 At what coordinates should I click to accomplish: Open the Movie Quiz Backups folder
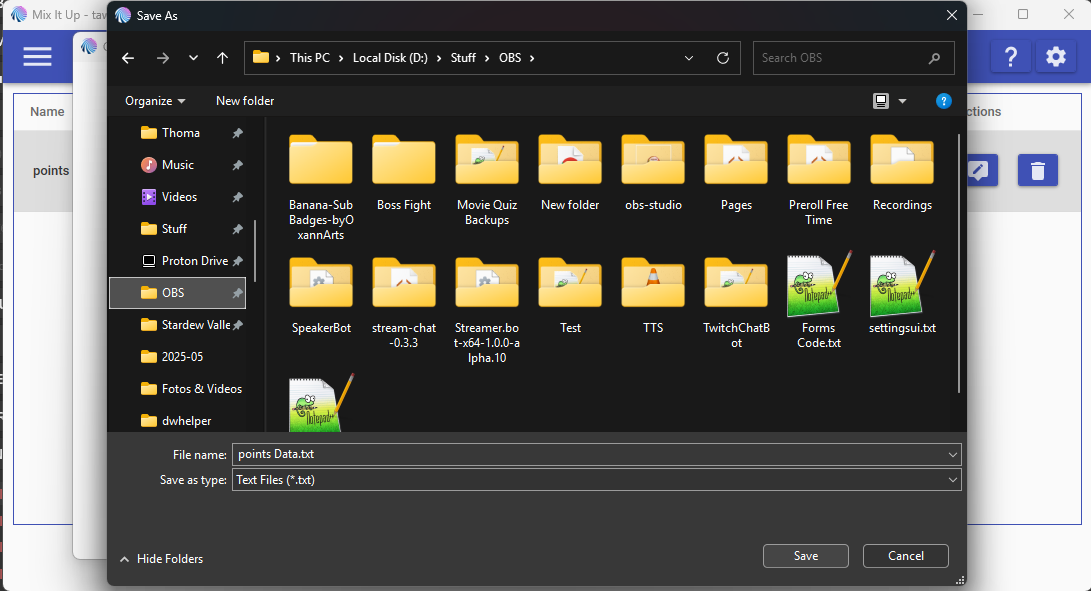tap(487, 181)
